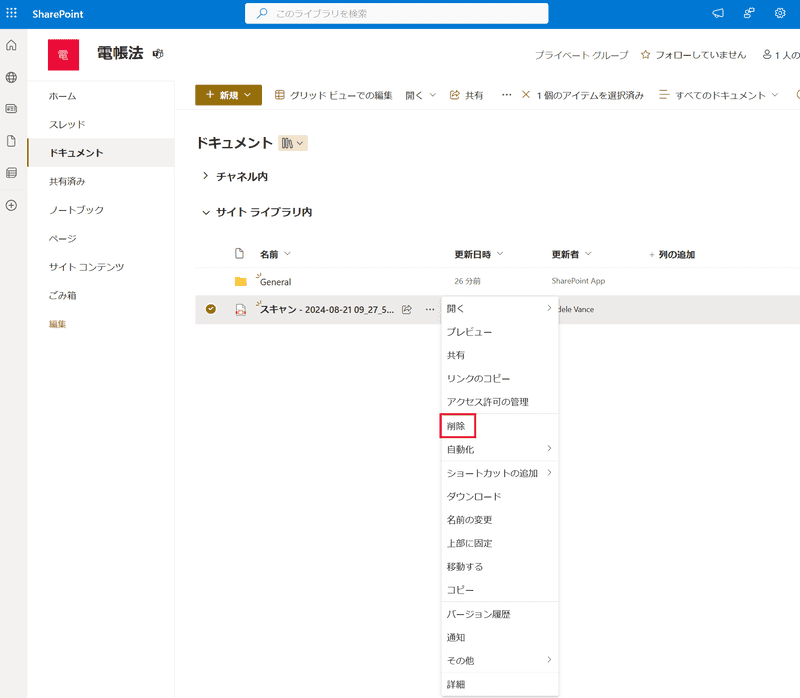Viewport: 800px width, 698px height.
Task: Open the すべてのドキュメント view dropdown
Action: point(718,95)
